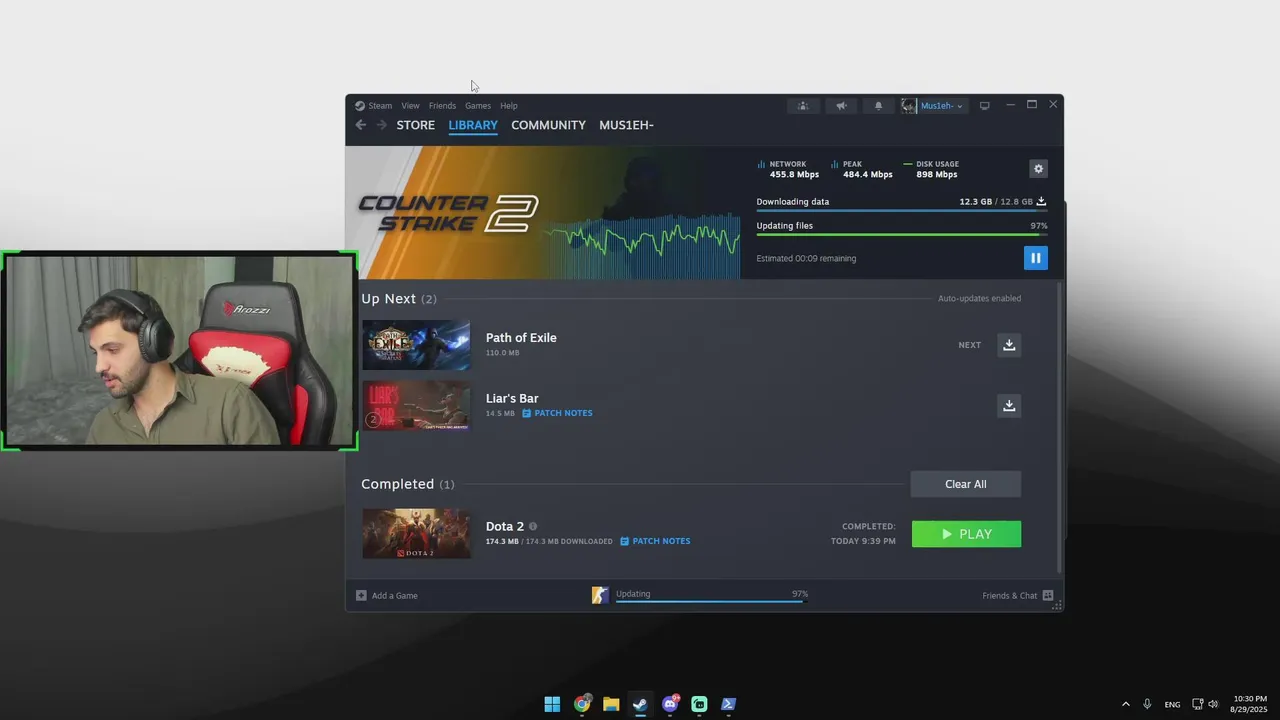
Task: Click download icon beside 12.8 GB
Action: (1041, 201)
